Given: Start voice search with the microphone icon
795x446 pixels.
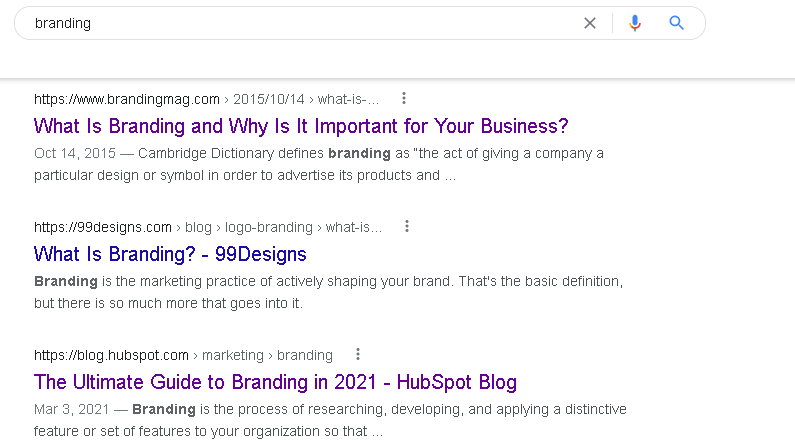Looking at the screenshot, I should pos(635,23).
